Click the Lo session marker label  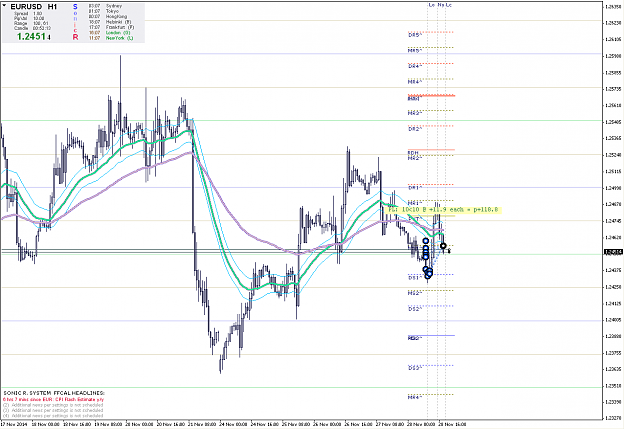point(432,5)
